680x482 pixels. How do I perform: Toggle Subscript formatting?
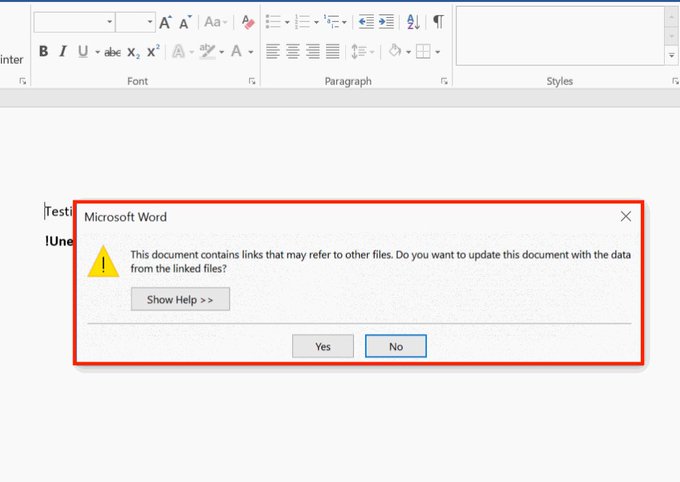tap(133, 52)
